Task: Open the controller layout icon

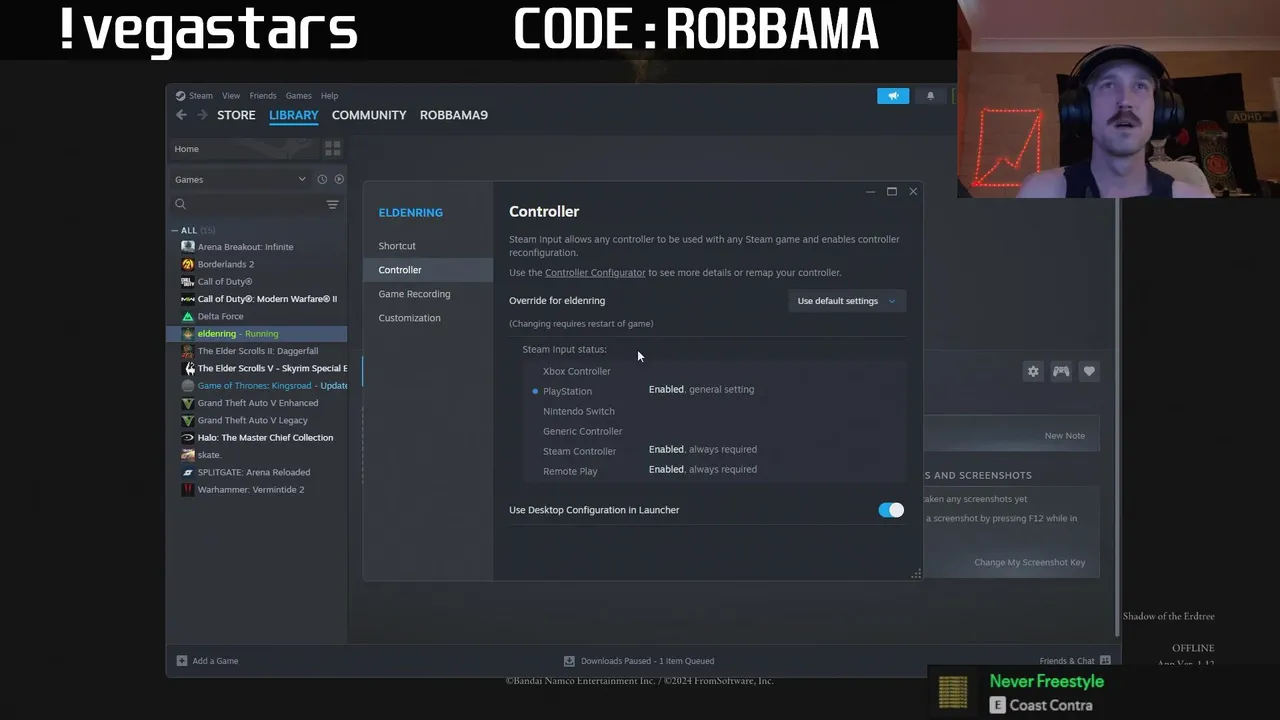Action: pos(1061,371)
